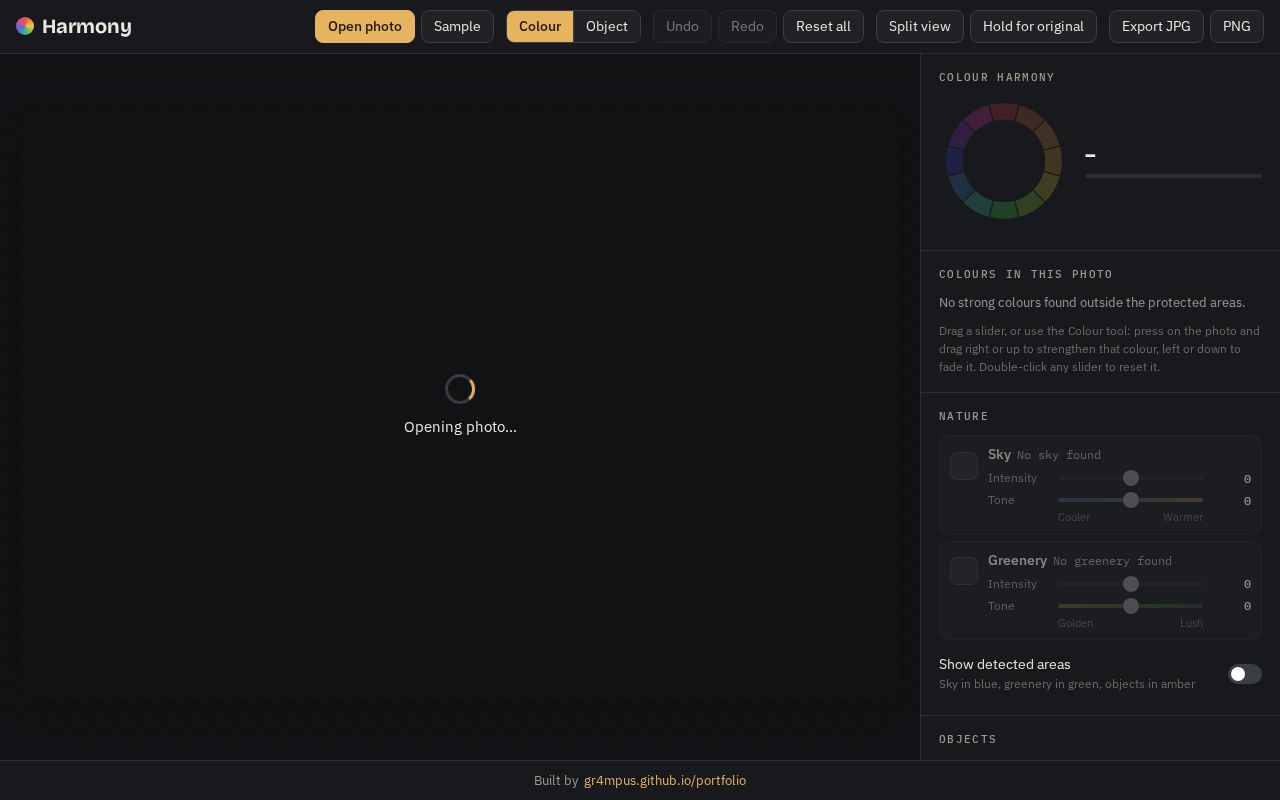Click the colour harmony wheel
The width and height of the screenshot is (1280, 800).
coord(1003,161)
